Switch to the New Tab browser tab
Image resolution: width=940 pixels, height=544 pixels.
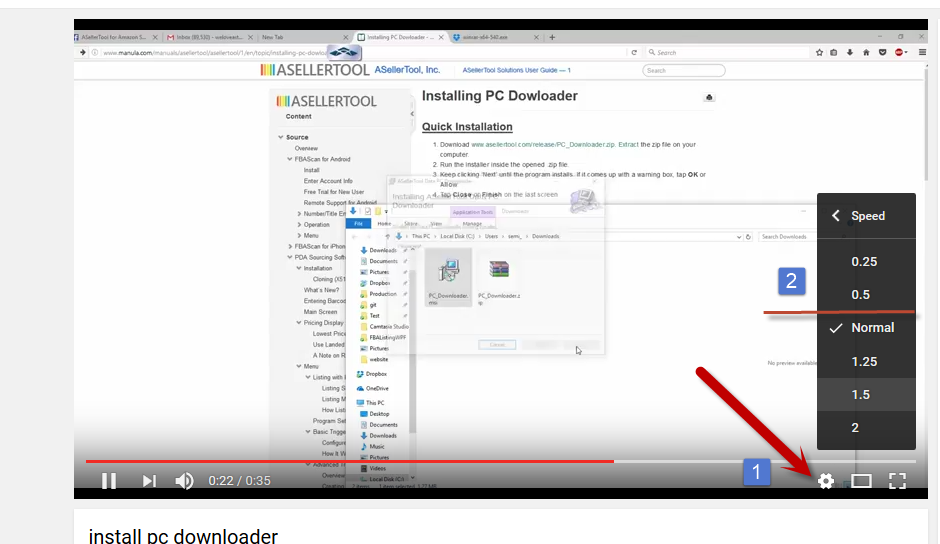[x=303, y=37]
